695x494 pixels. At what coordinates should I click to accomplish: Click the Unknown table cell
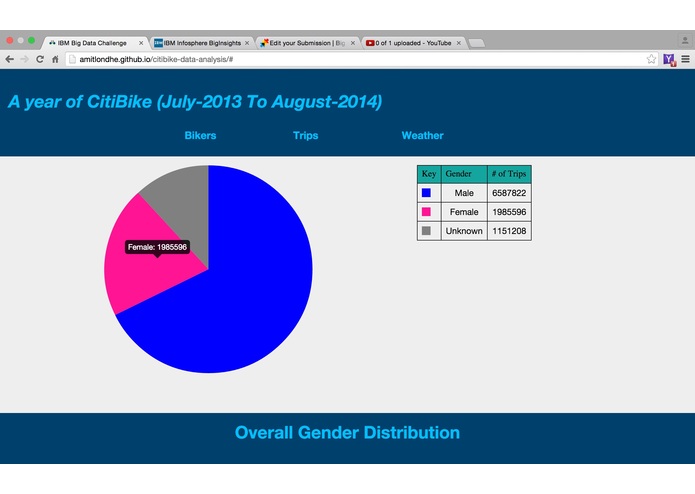(x=464, y=231)
